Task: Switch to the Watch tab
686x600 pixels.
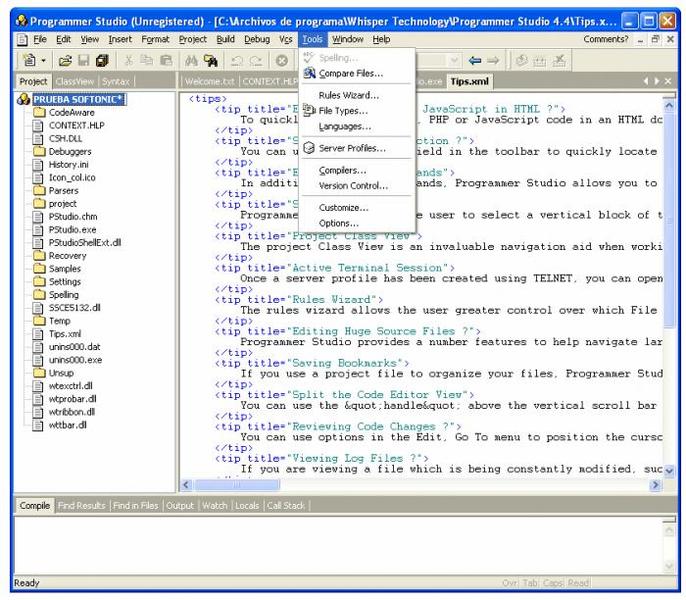Action: [x=214, y=505]
